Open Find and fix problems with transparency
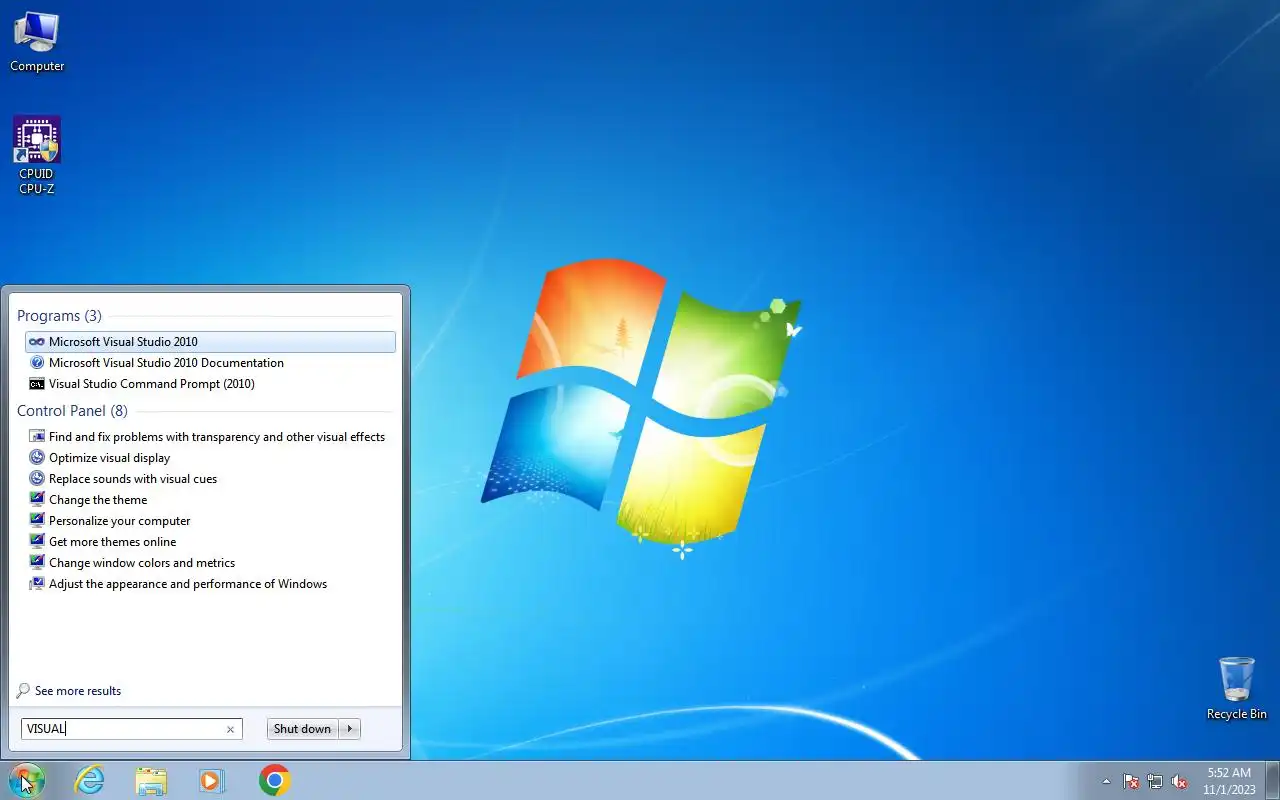The height and width of the screenshot is (800, 1280). tap(210, 437)
